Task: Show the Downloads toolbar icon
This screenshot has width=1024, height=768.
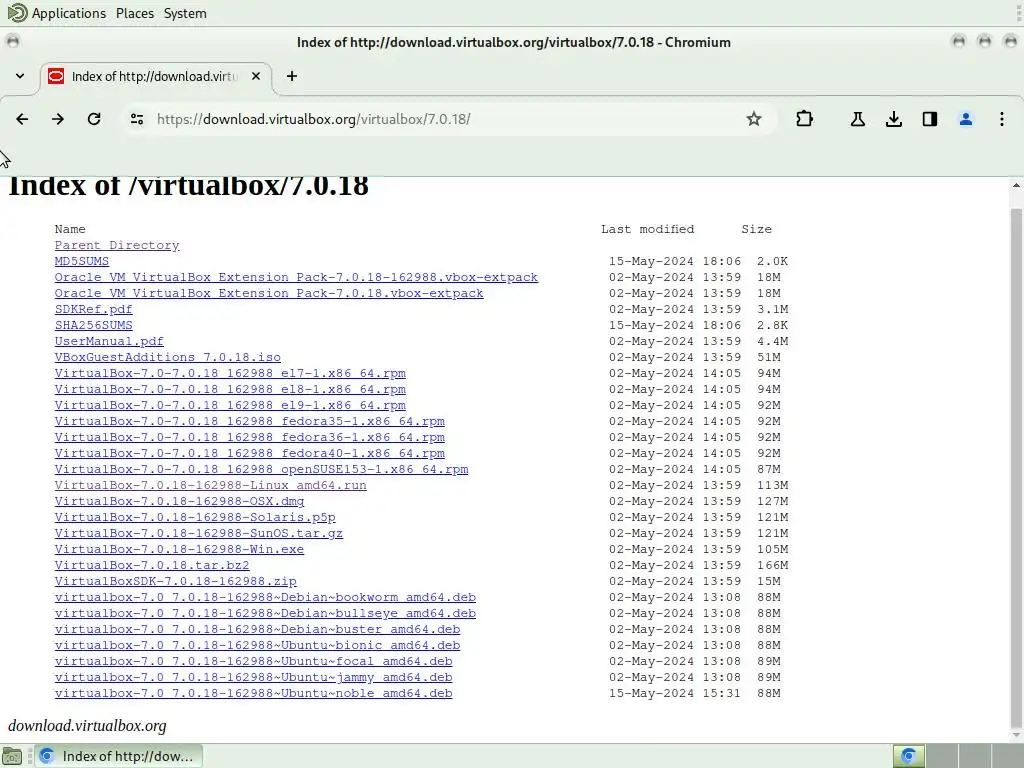Action: pyautogui.click(x=893, y=119)
